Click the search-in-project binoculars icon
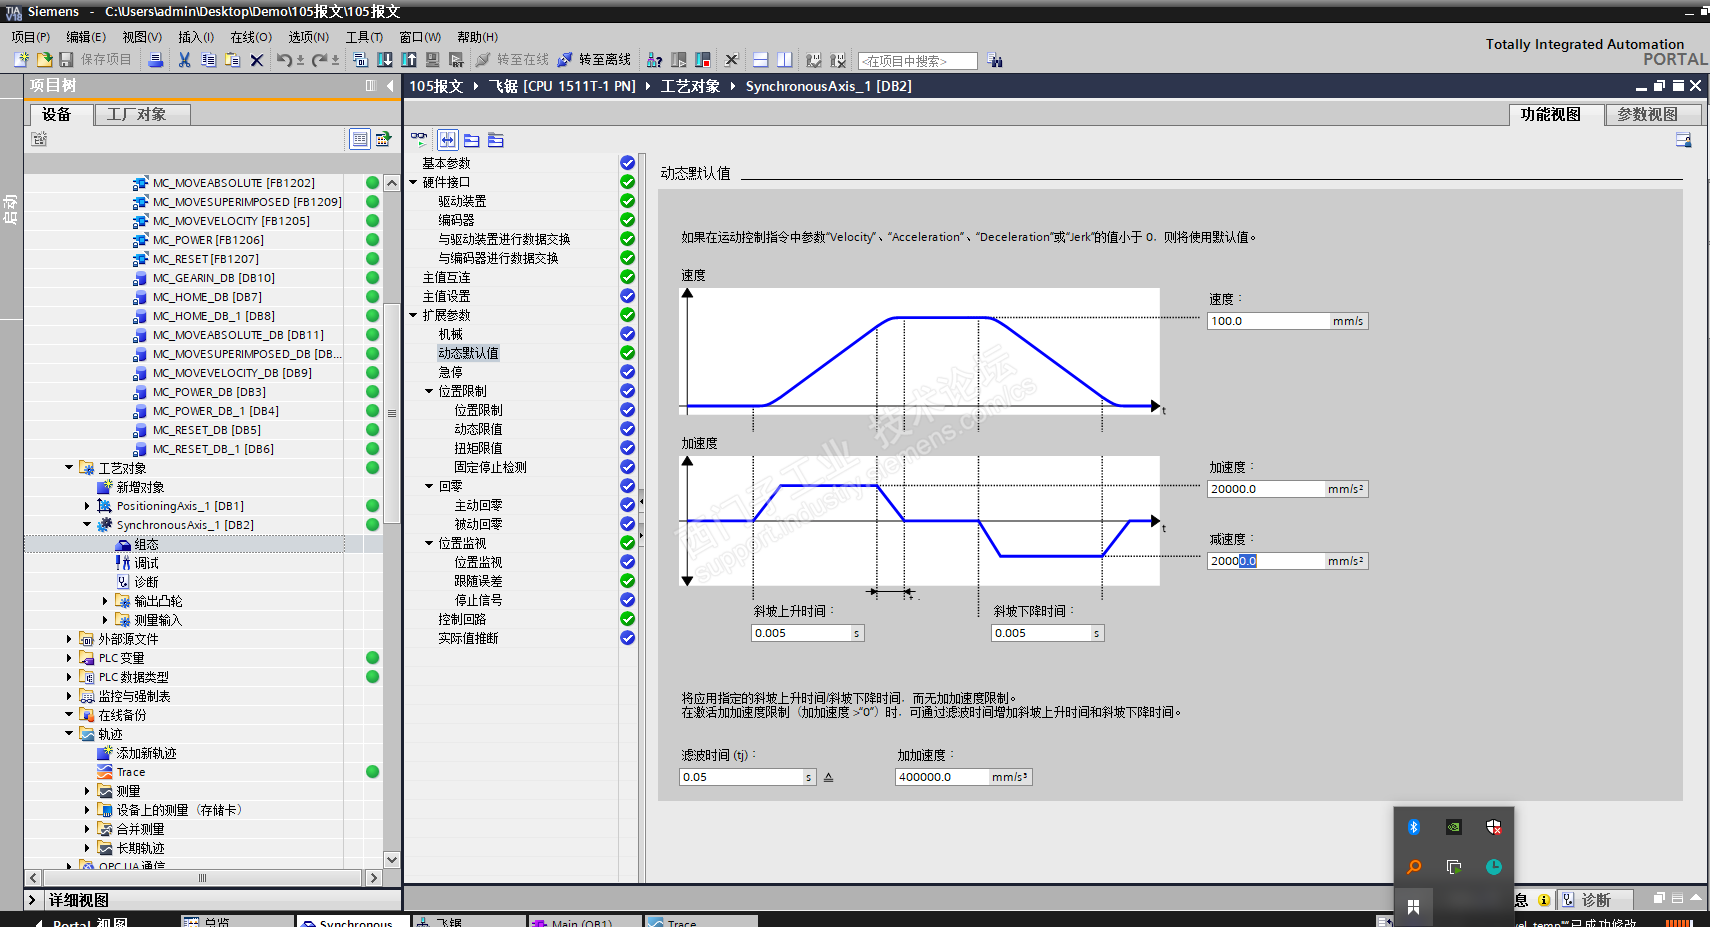This screenshot has width=1710, height=927. pyautogui.click(x=995, y=61)
